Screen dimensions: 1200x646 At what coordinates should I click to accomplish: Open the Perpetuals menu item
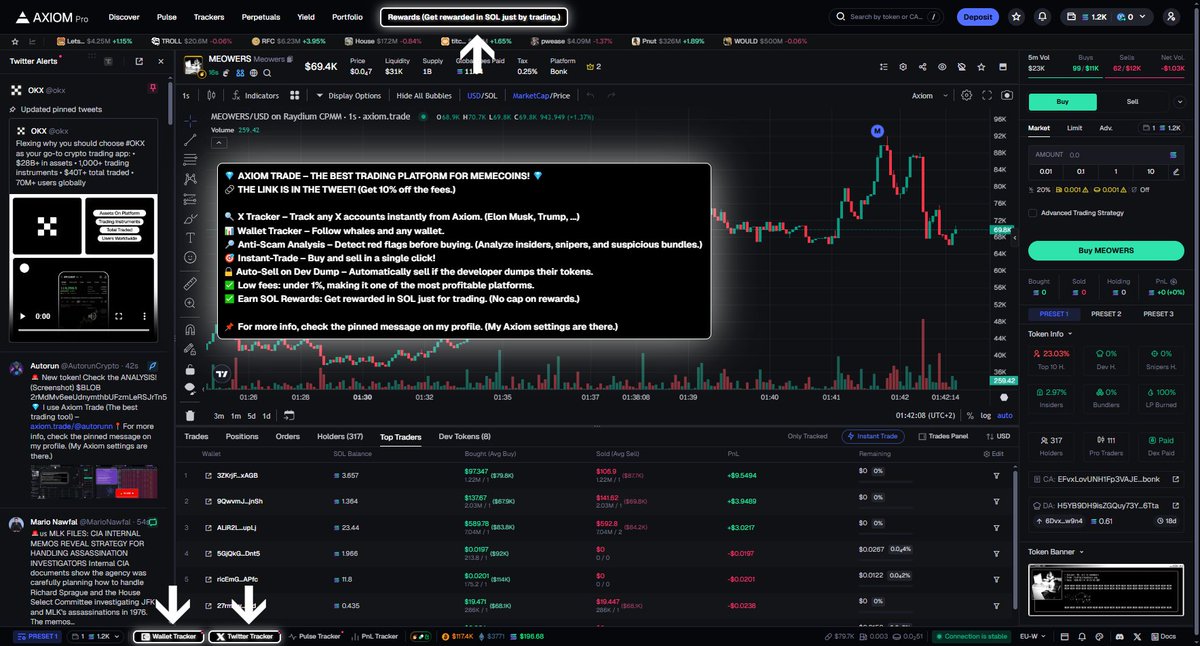(x=260, y=17)
